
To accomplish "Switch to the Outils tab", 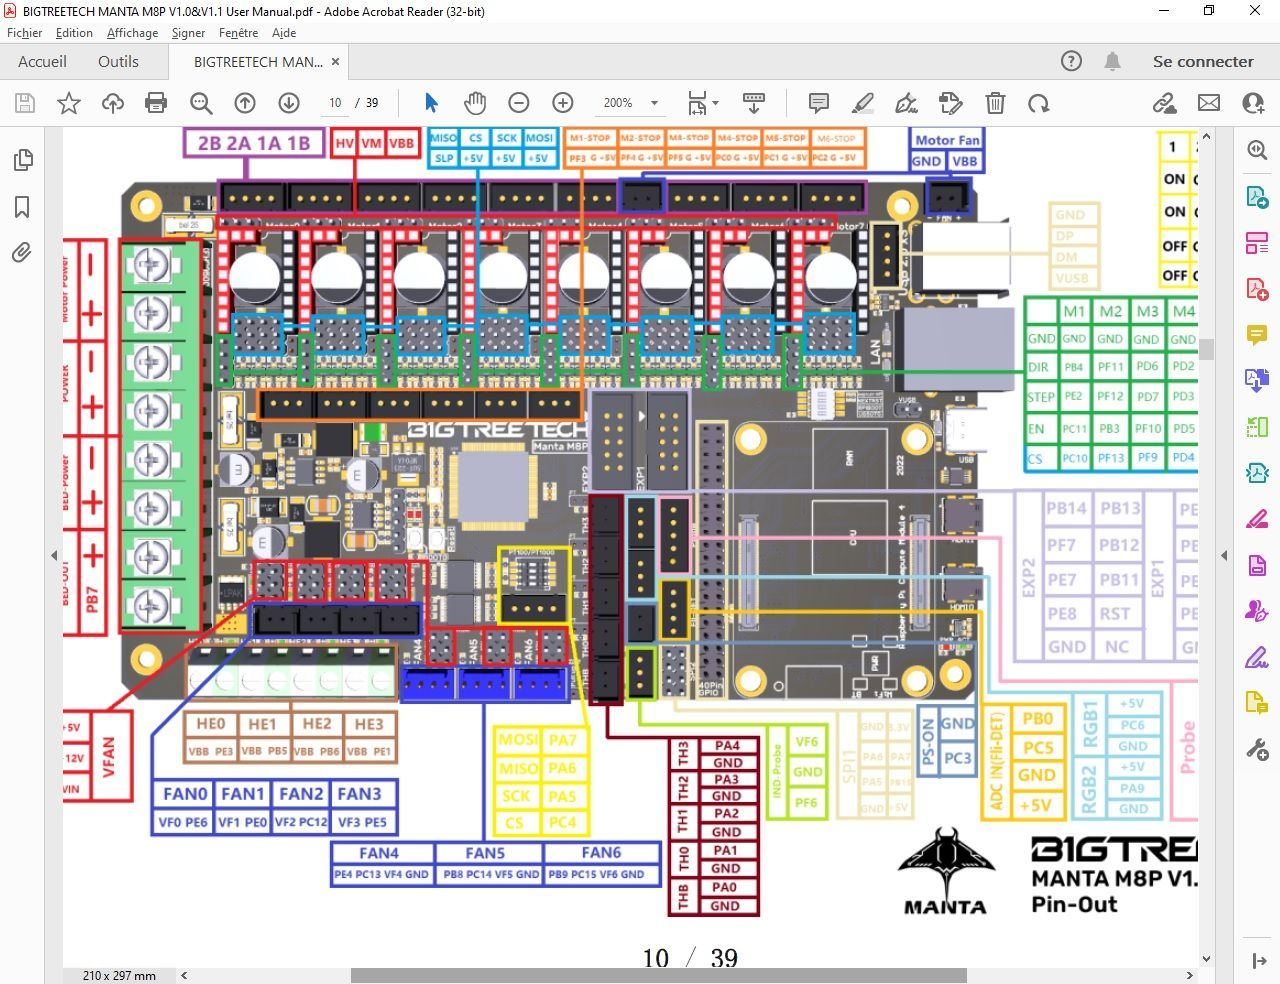I will [118, 61].
